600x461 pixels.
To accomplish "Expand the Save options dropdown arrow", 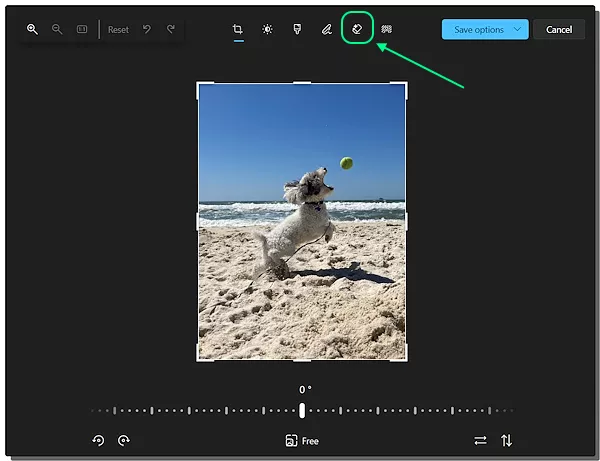I will (x=517, y=29).
